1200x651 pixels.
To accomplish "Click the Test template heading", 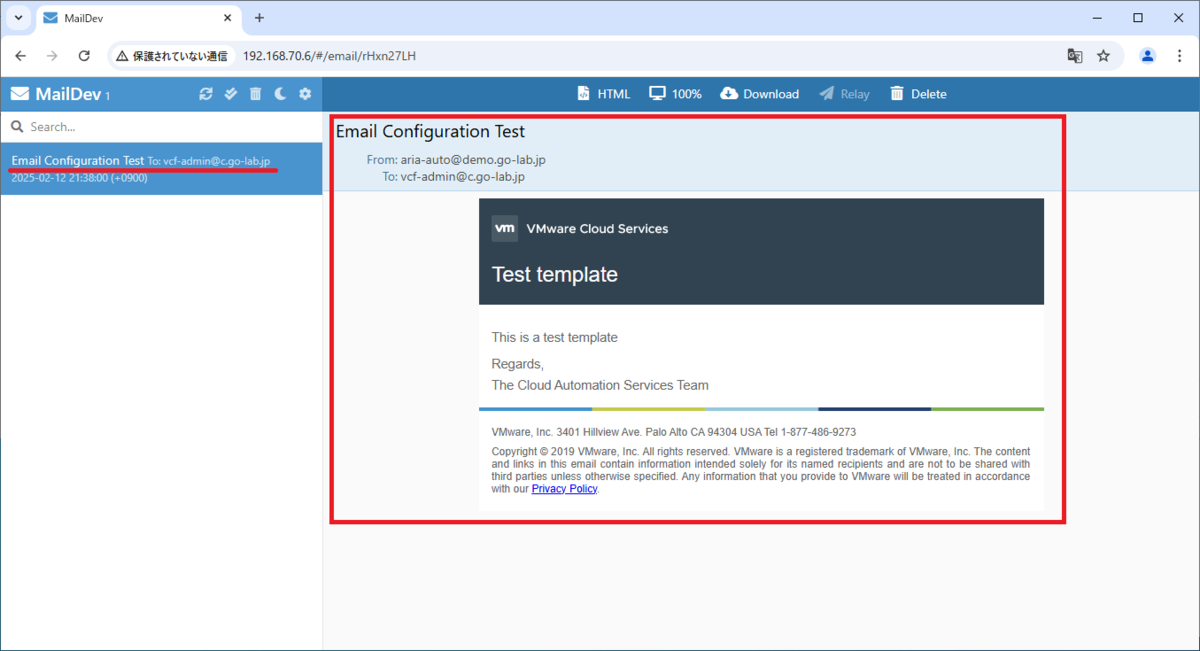I will pos(555,274).
